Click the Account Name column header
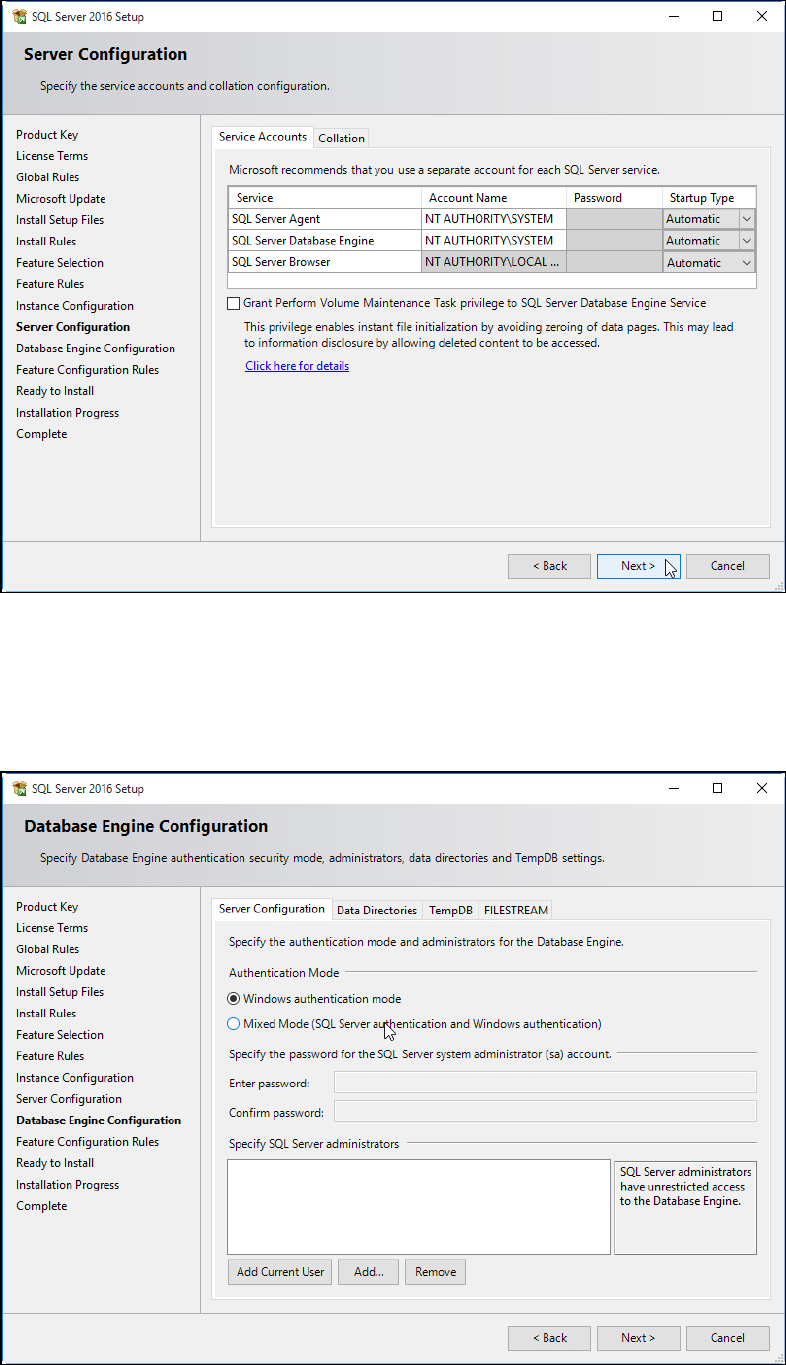 point(494,198)
